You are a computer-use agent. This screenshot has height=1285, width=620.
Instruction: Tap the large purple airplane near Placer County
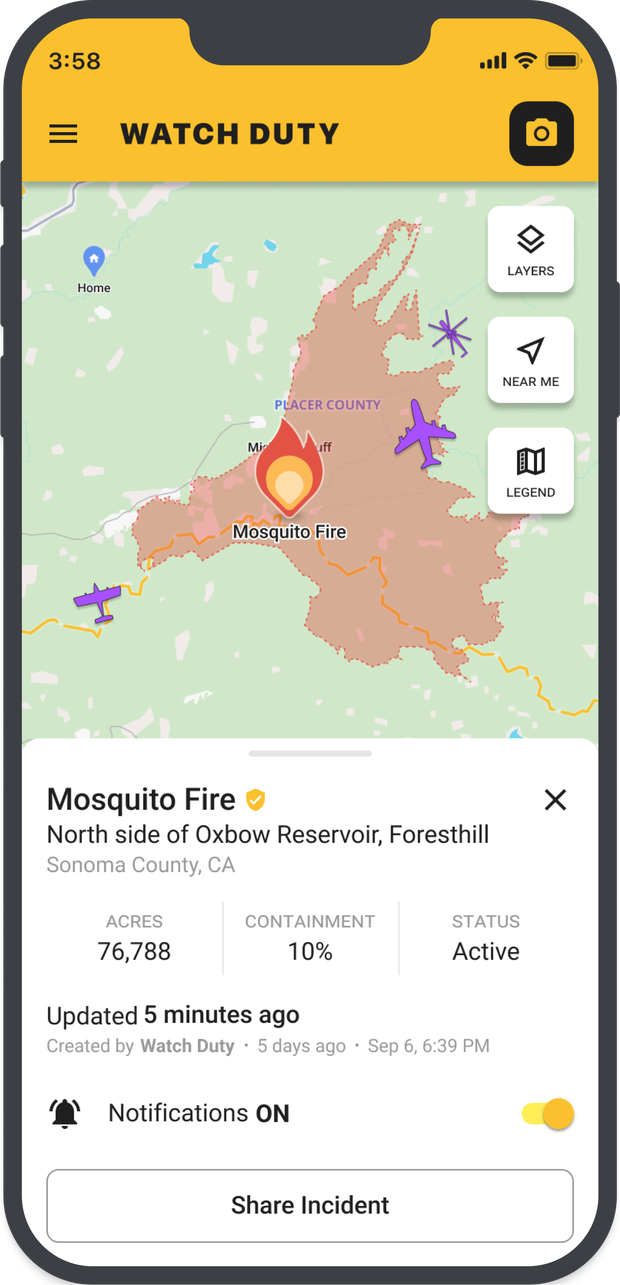pos(426,434)
